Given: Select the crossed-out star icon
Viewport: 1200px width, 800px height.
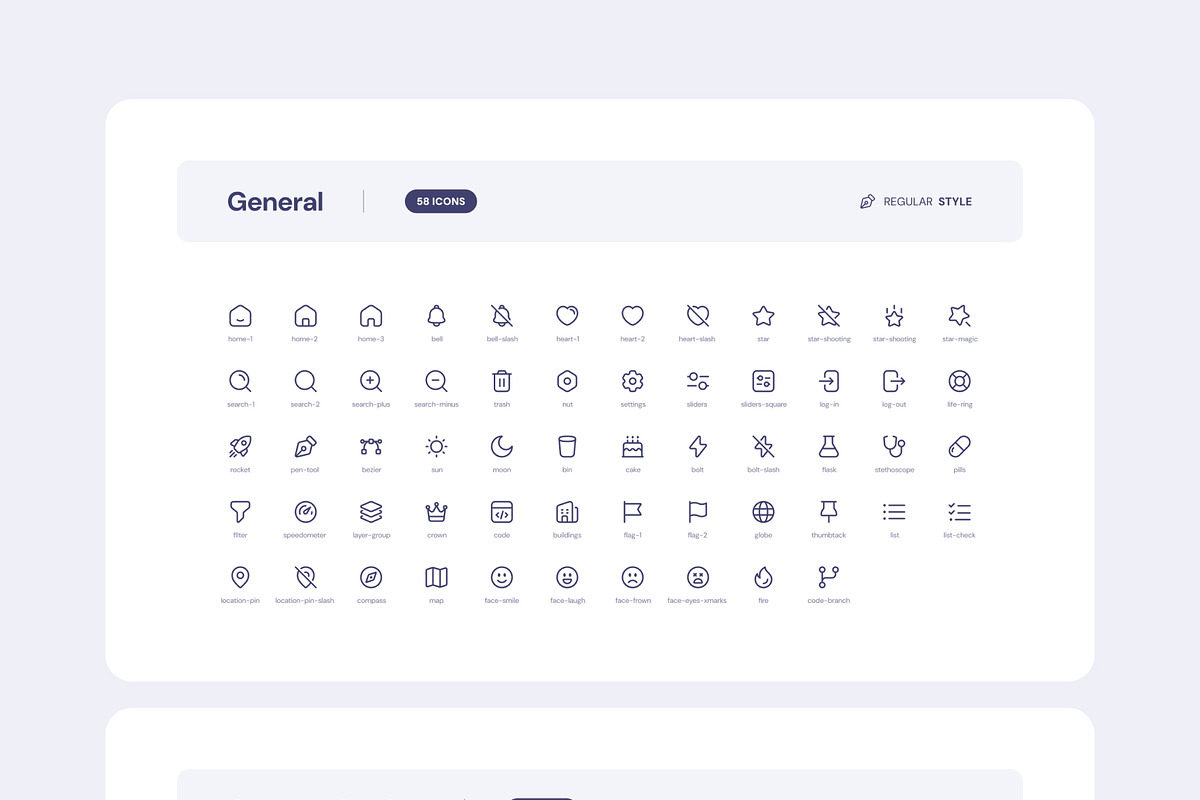Looking at the screenshot, I should point(829,316).
